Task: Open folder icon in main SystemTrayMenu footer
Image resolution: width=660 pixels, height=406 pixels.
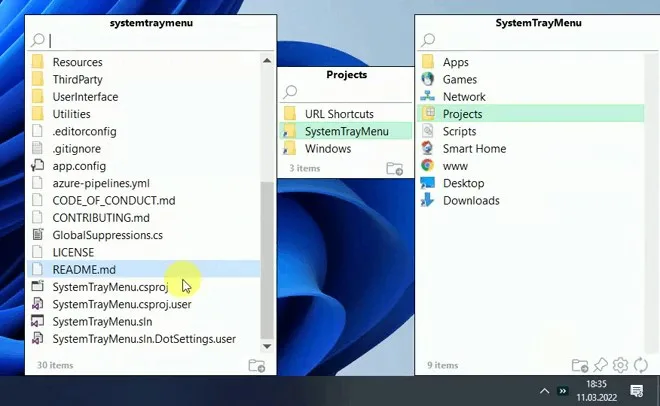Action: coord(580,365)
